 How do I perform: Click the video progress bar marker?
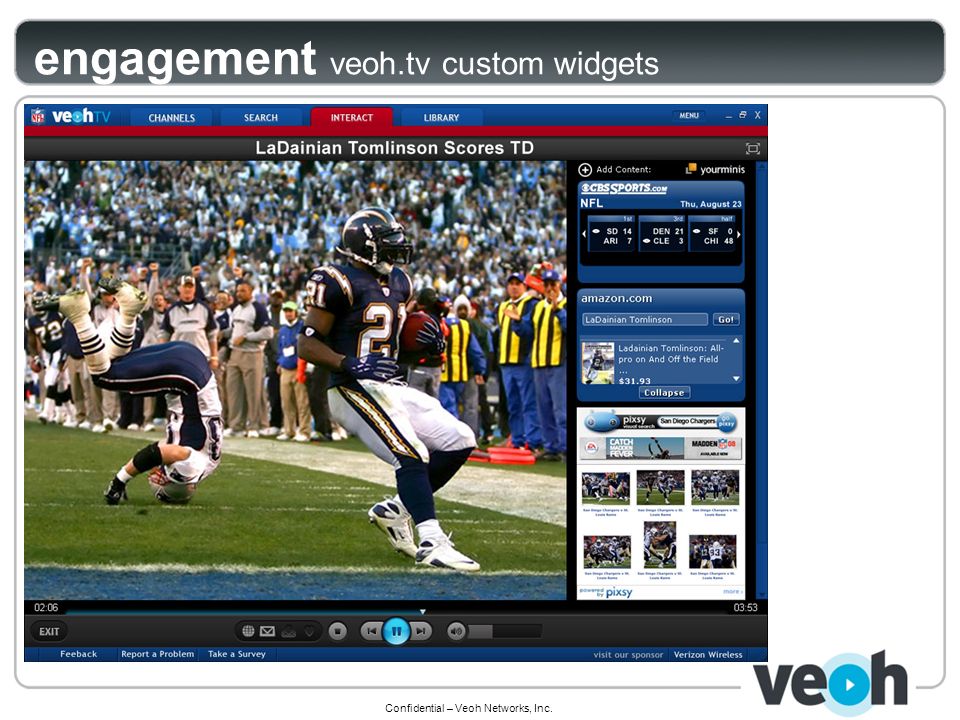pyautogui.click(x=422, y=611)
